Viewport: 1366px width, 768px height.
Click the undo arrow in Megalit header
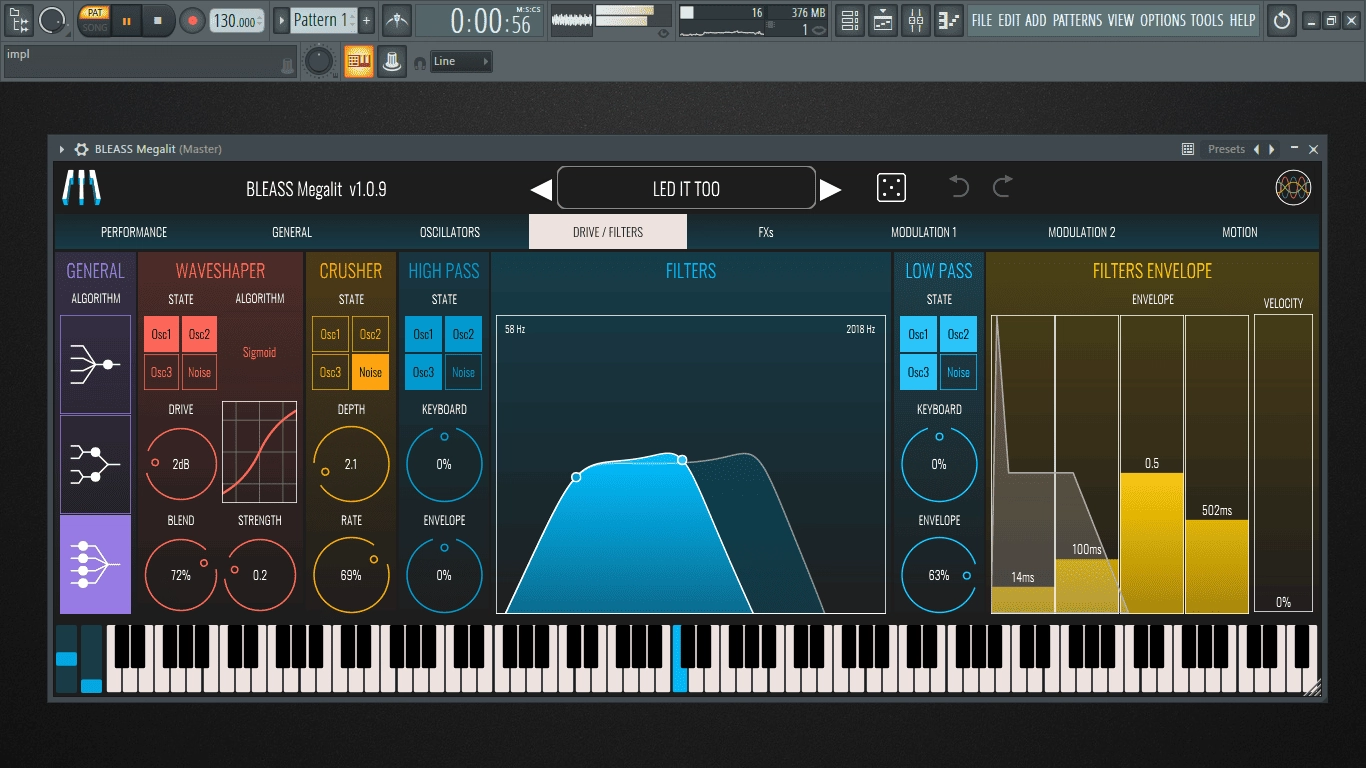click(x=959, y=187)
